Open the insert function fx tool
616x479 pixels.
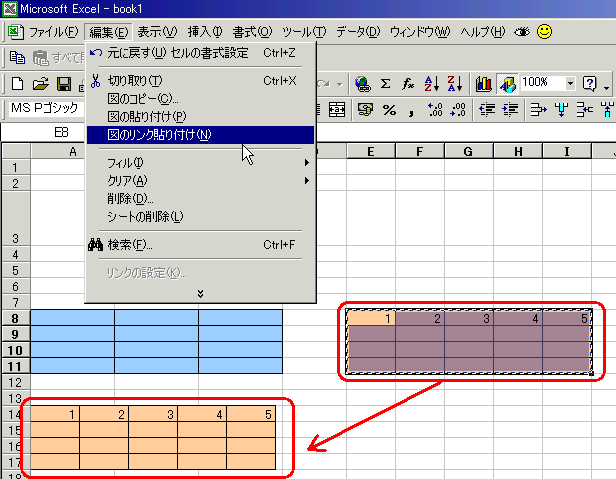click(408, 83)
